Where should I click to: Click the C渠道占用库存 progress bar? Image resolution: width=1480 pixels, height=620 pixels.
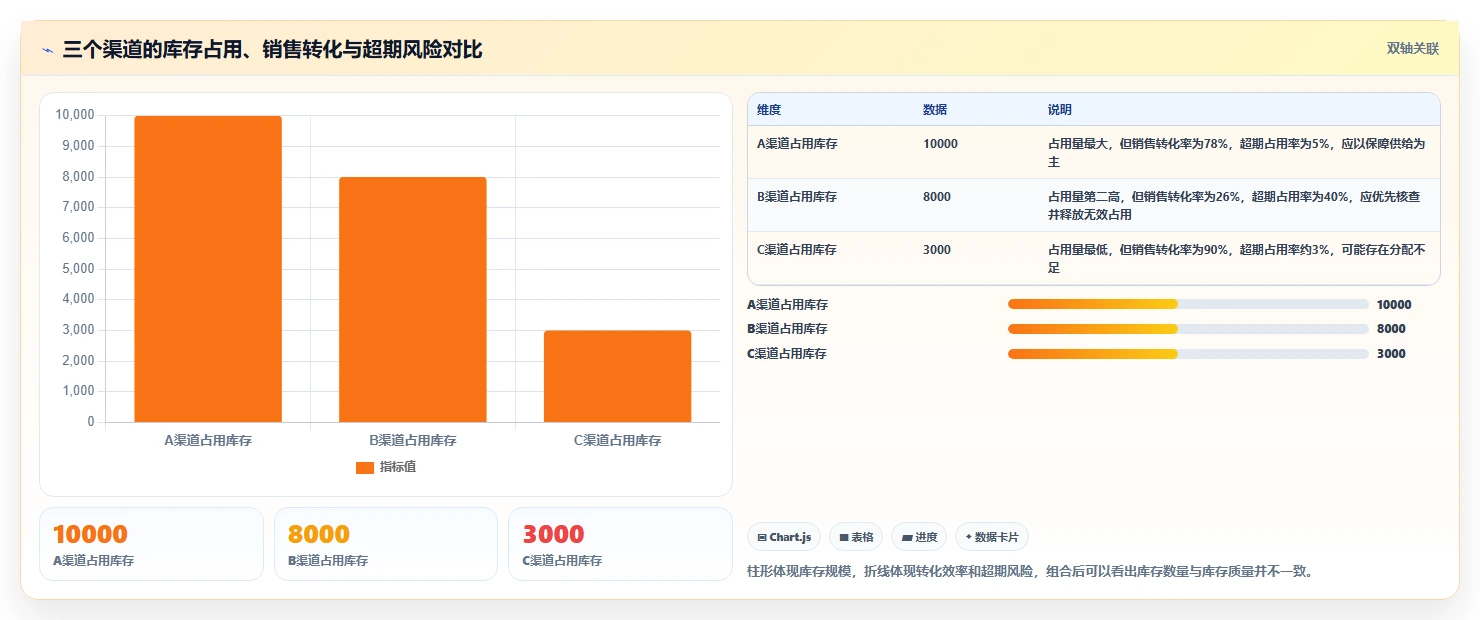pyautogui.click(x=1188, y=354)
